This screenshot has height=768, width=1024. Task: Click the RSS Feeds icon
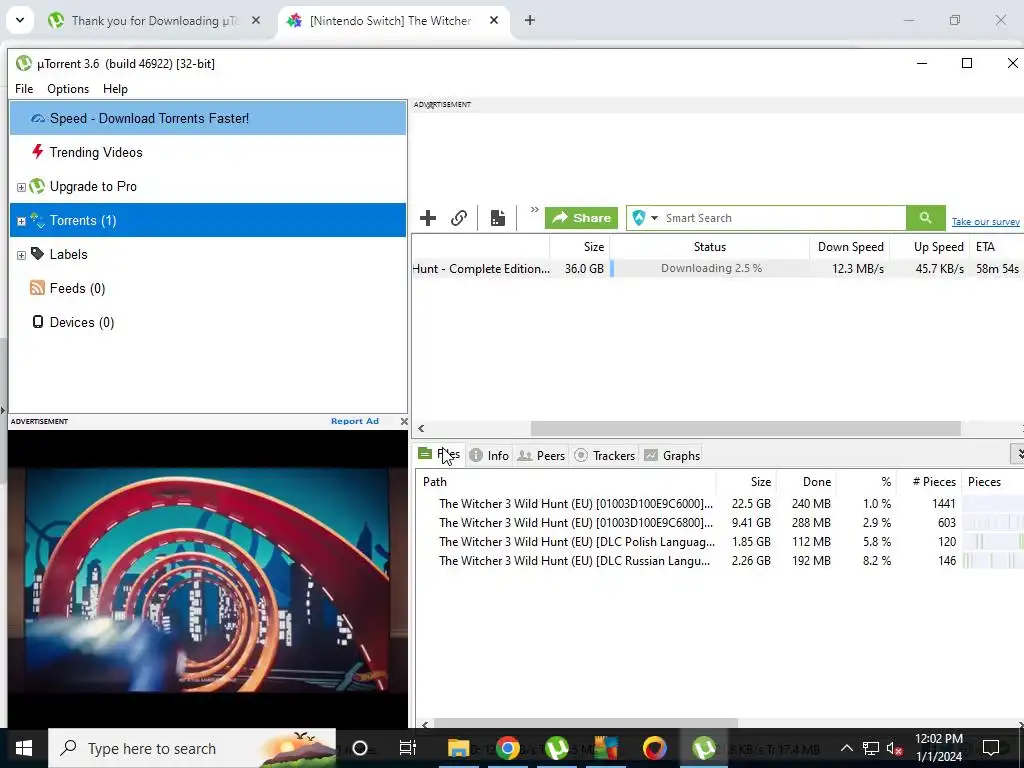tap(37, 287)
